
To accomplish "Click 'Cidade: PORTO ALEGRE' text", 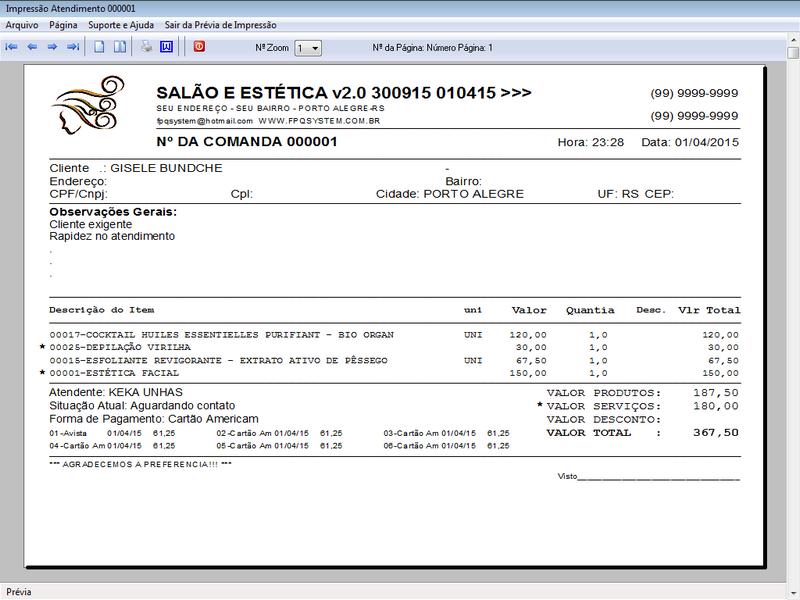I will coord(449,194).
